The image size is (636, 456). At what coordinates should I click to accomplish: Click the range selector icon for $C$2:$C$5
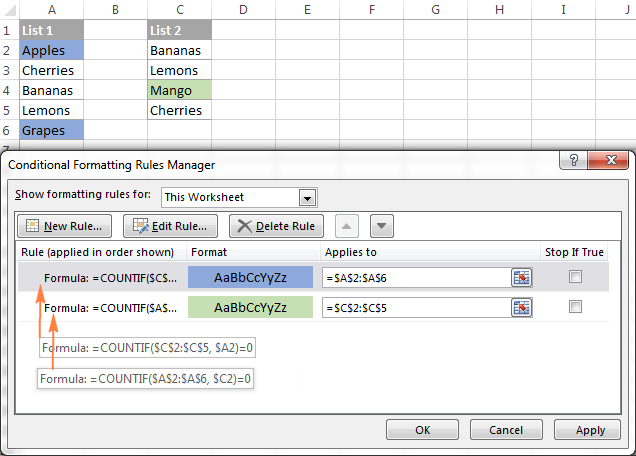click(521, 308)
